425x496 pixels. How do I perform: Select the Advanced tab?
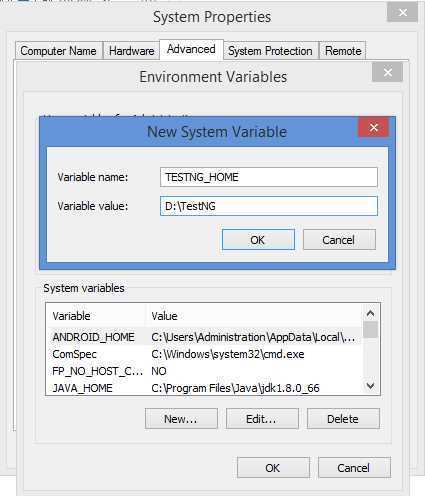tap(191, 50)
